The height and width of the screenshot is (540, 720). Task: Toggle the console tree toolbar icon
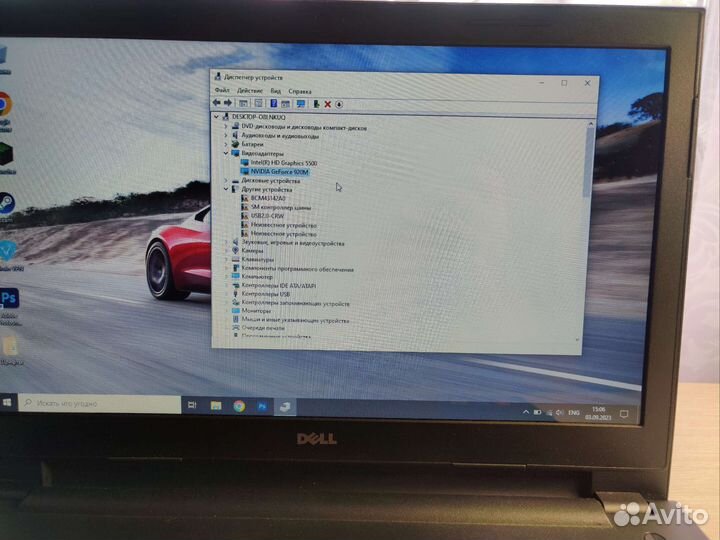pos(243,103)
